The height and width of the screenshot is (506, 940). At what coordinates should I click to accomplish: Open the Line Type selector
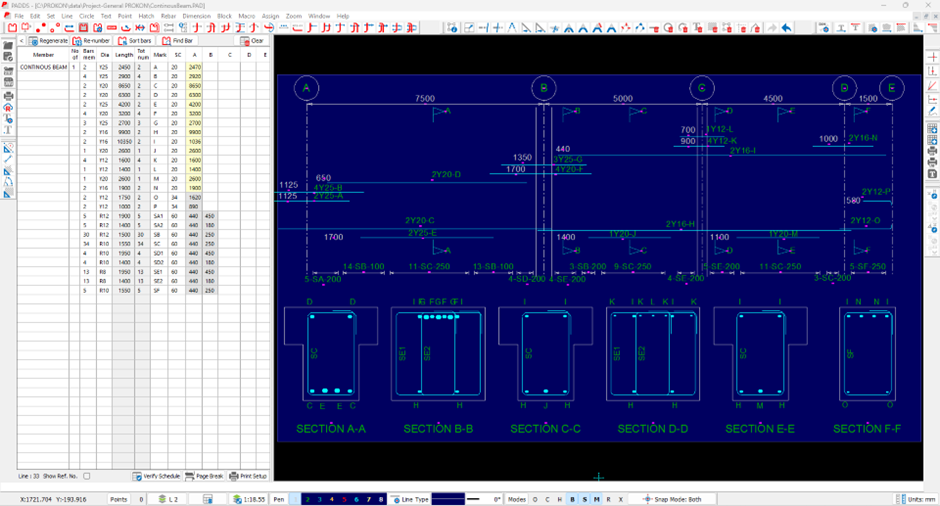(x=411, y=499)
